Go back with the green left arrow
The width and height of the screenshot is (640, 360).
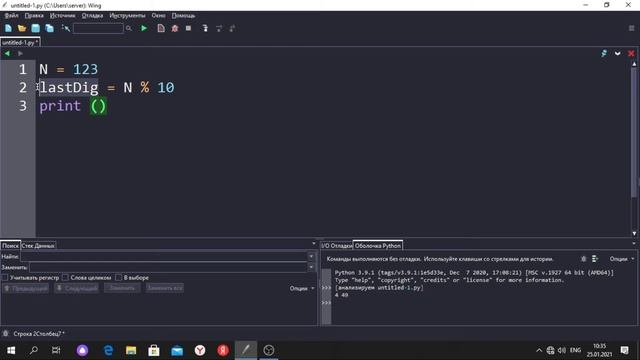click(x=7, y=53)
